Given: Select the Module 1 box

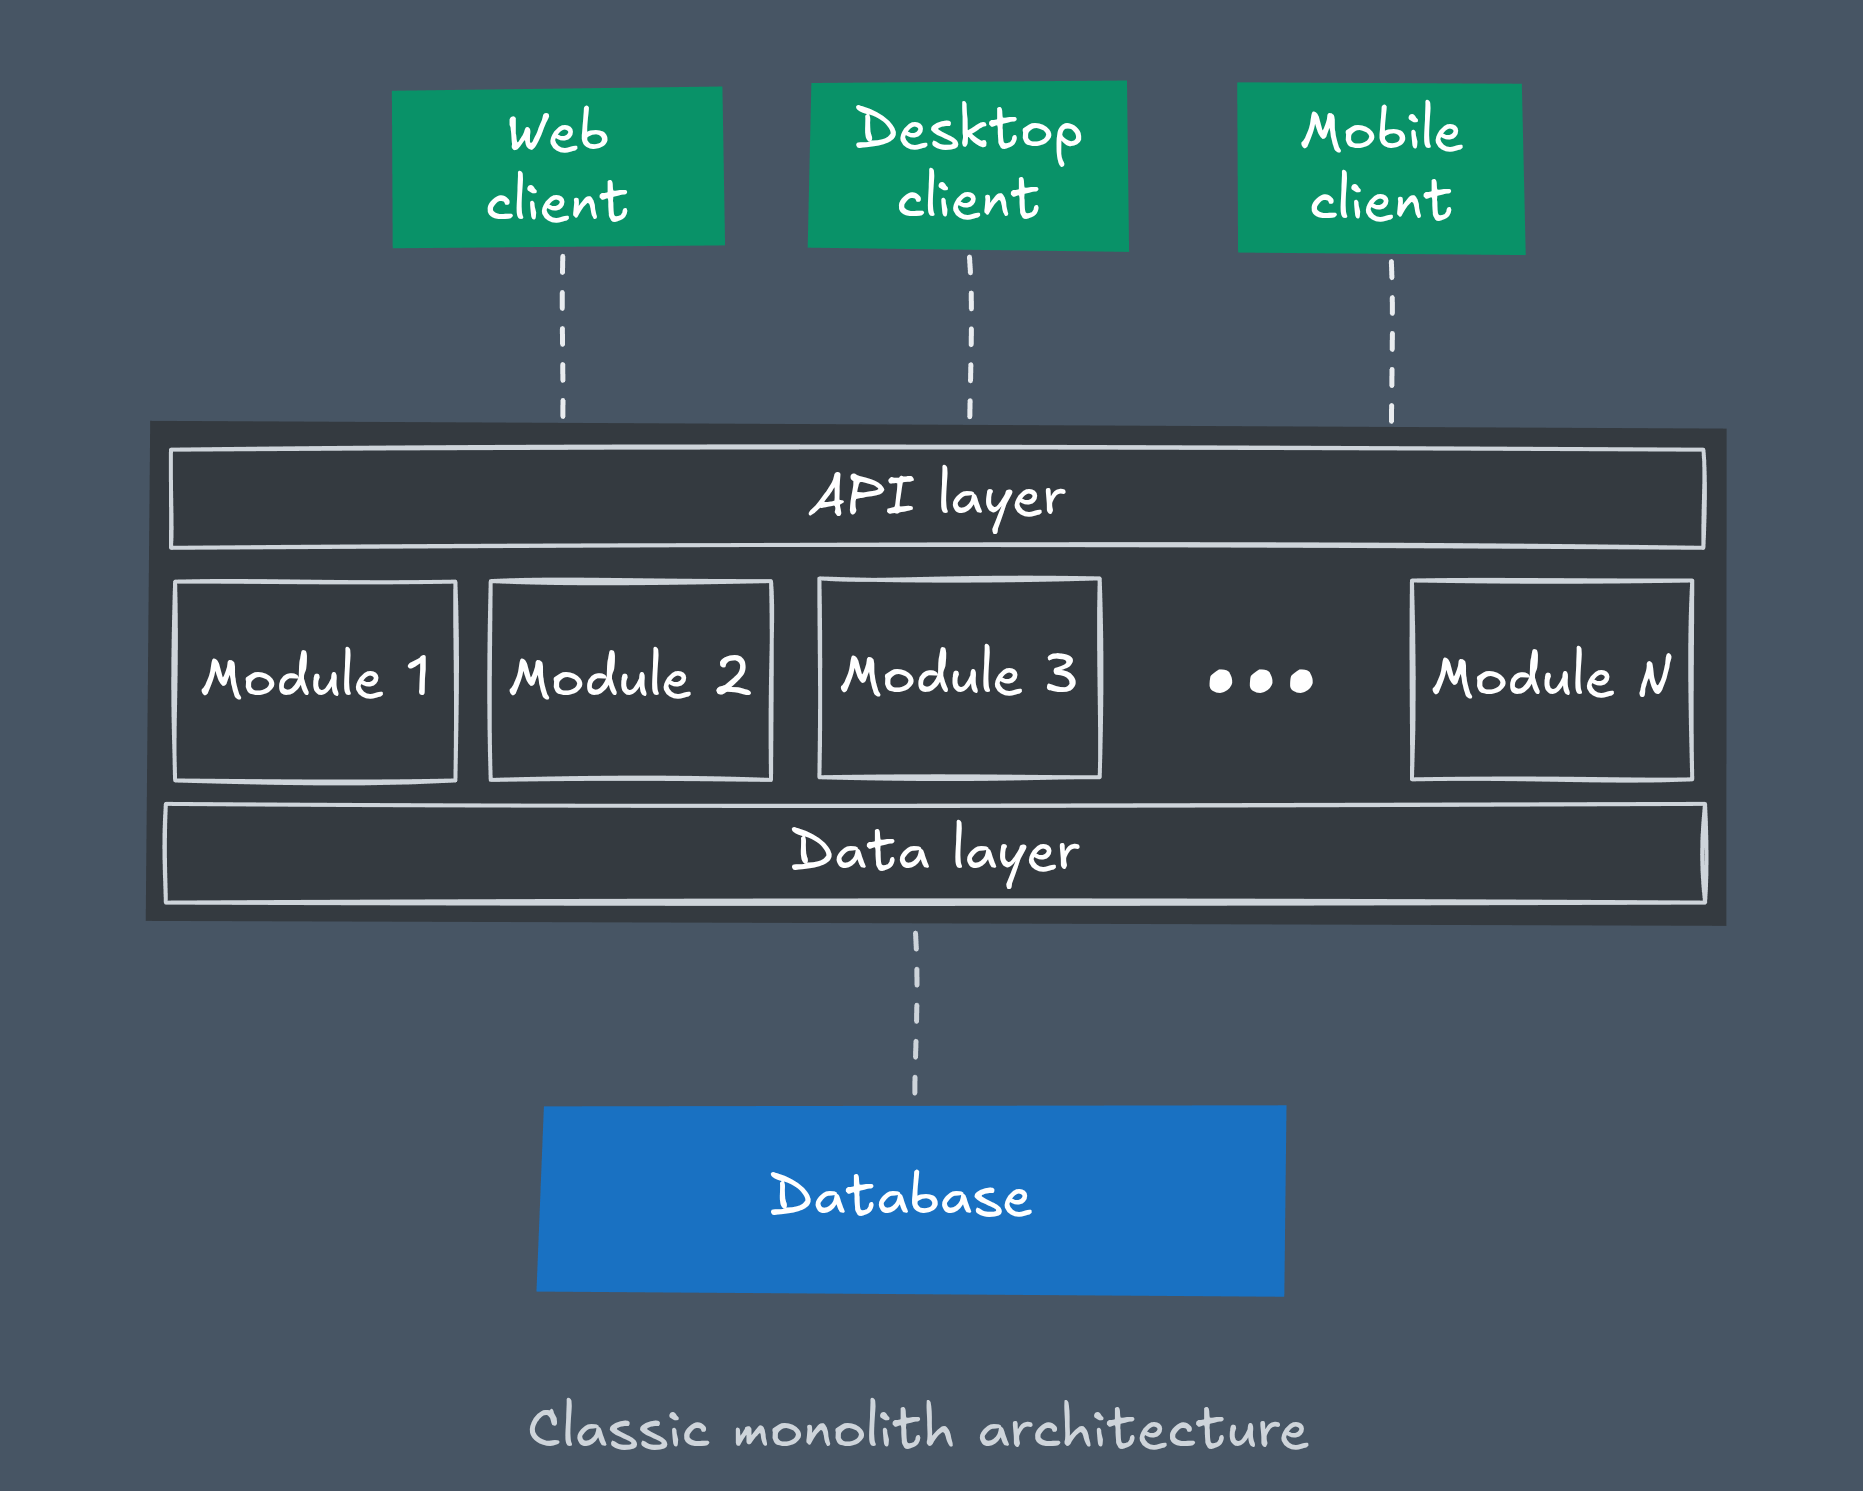Looking at the screenshot, I should click(315, 680).
